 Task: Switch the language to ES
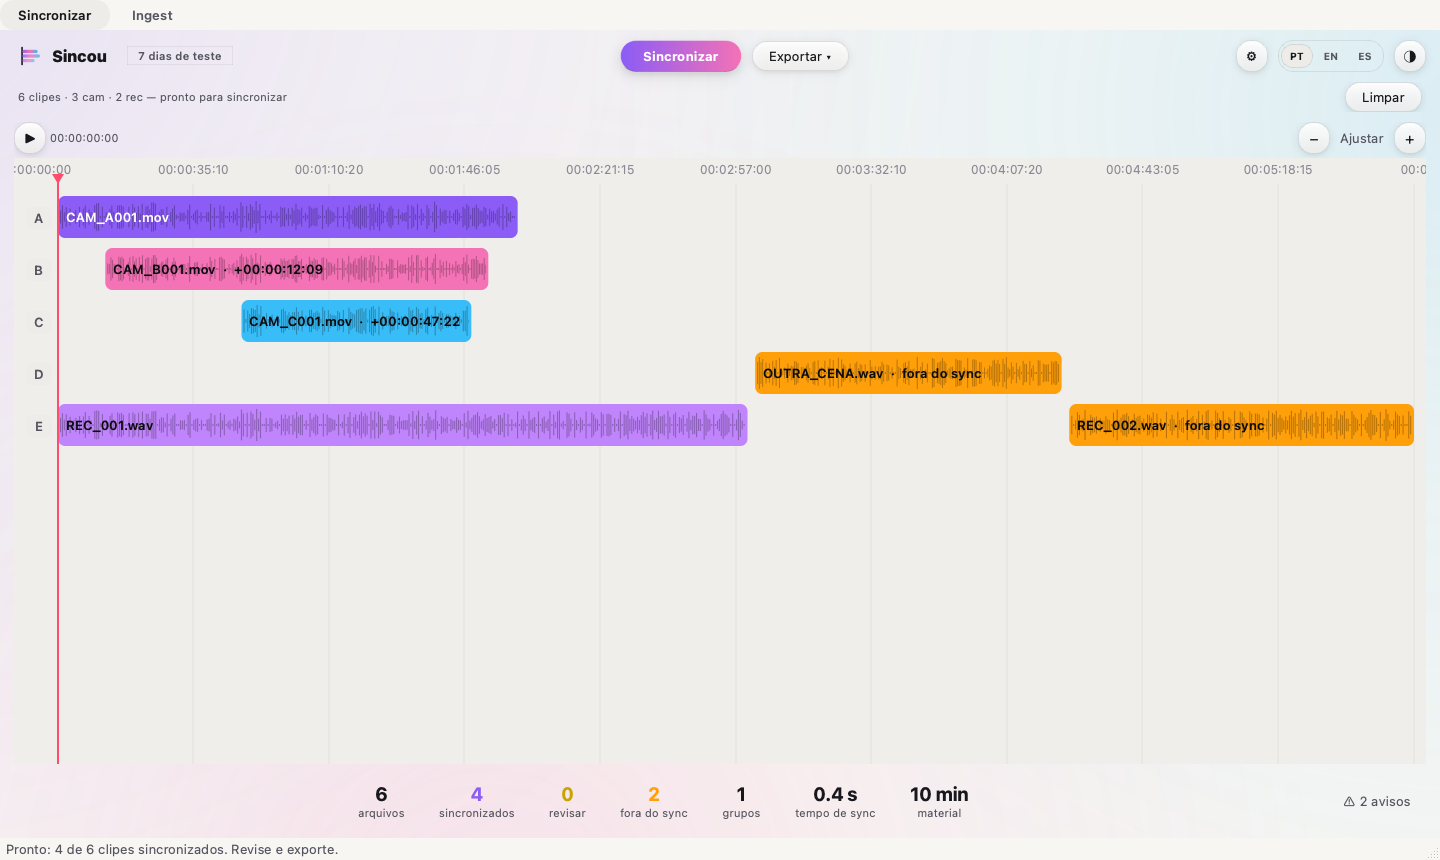pos(1365,56)
